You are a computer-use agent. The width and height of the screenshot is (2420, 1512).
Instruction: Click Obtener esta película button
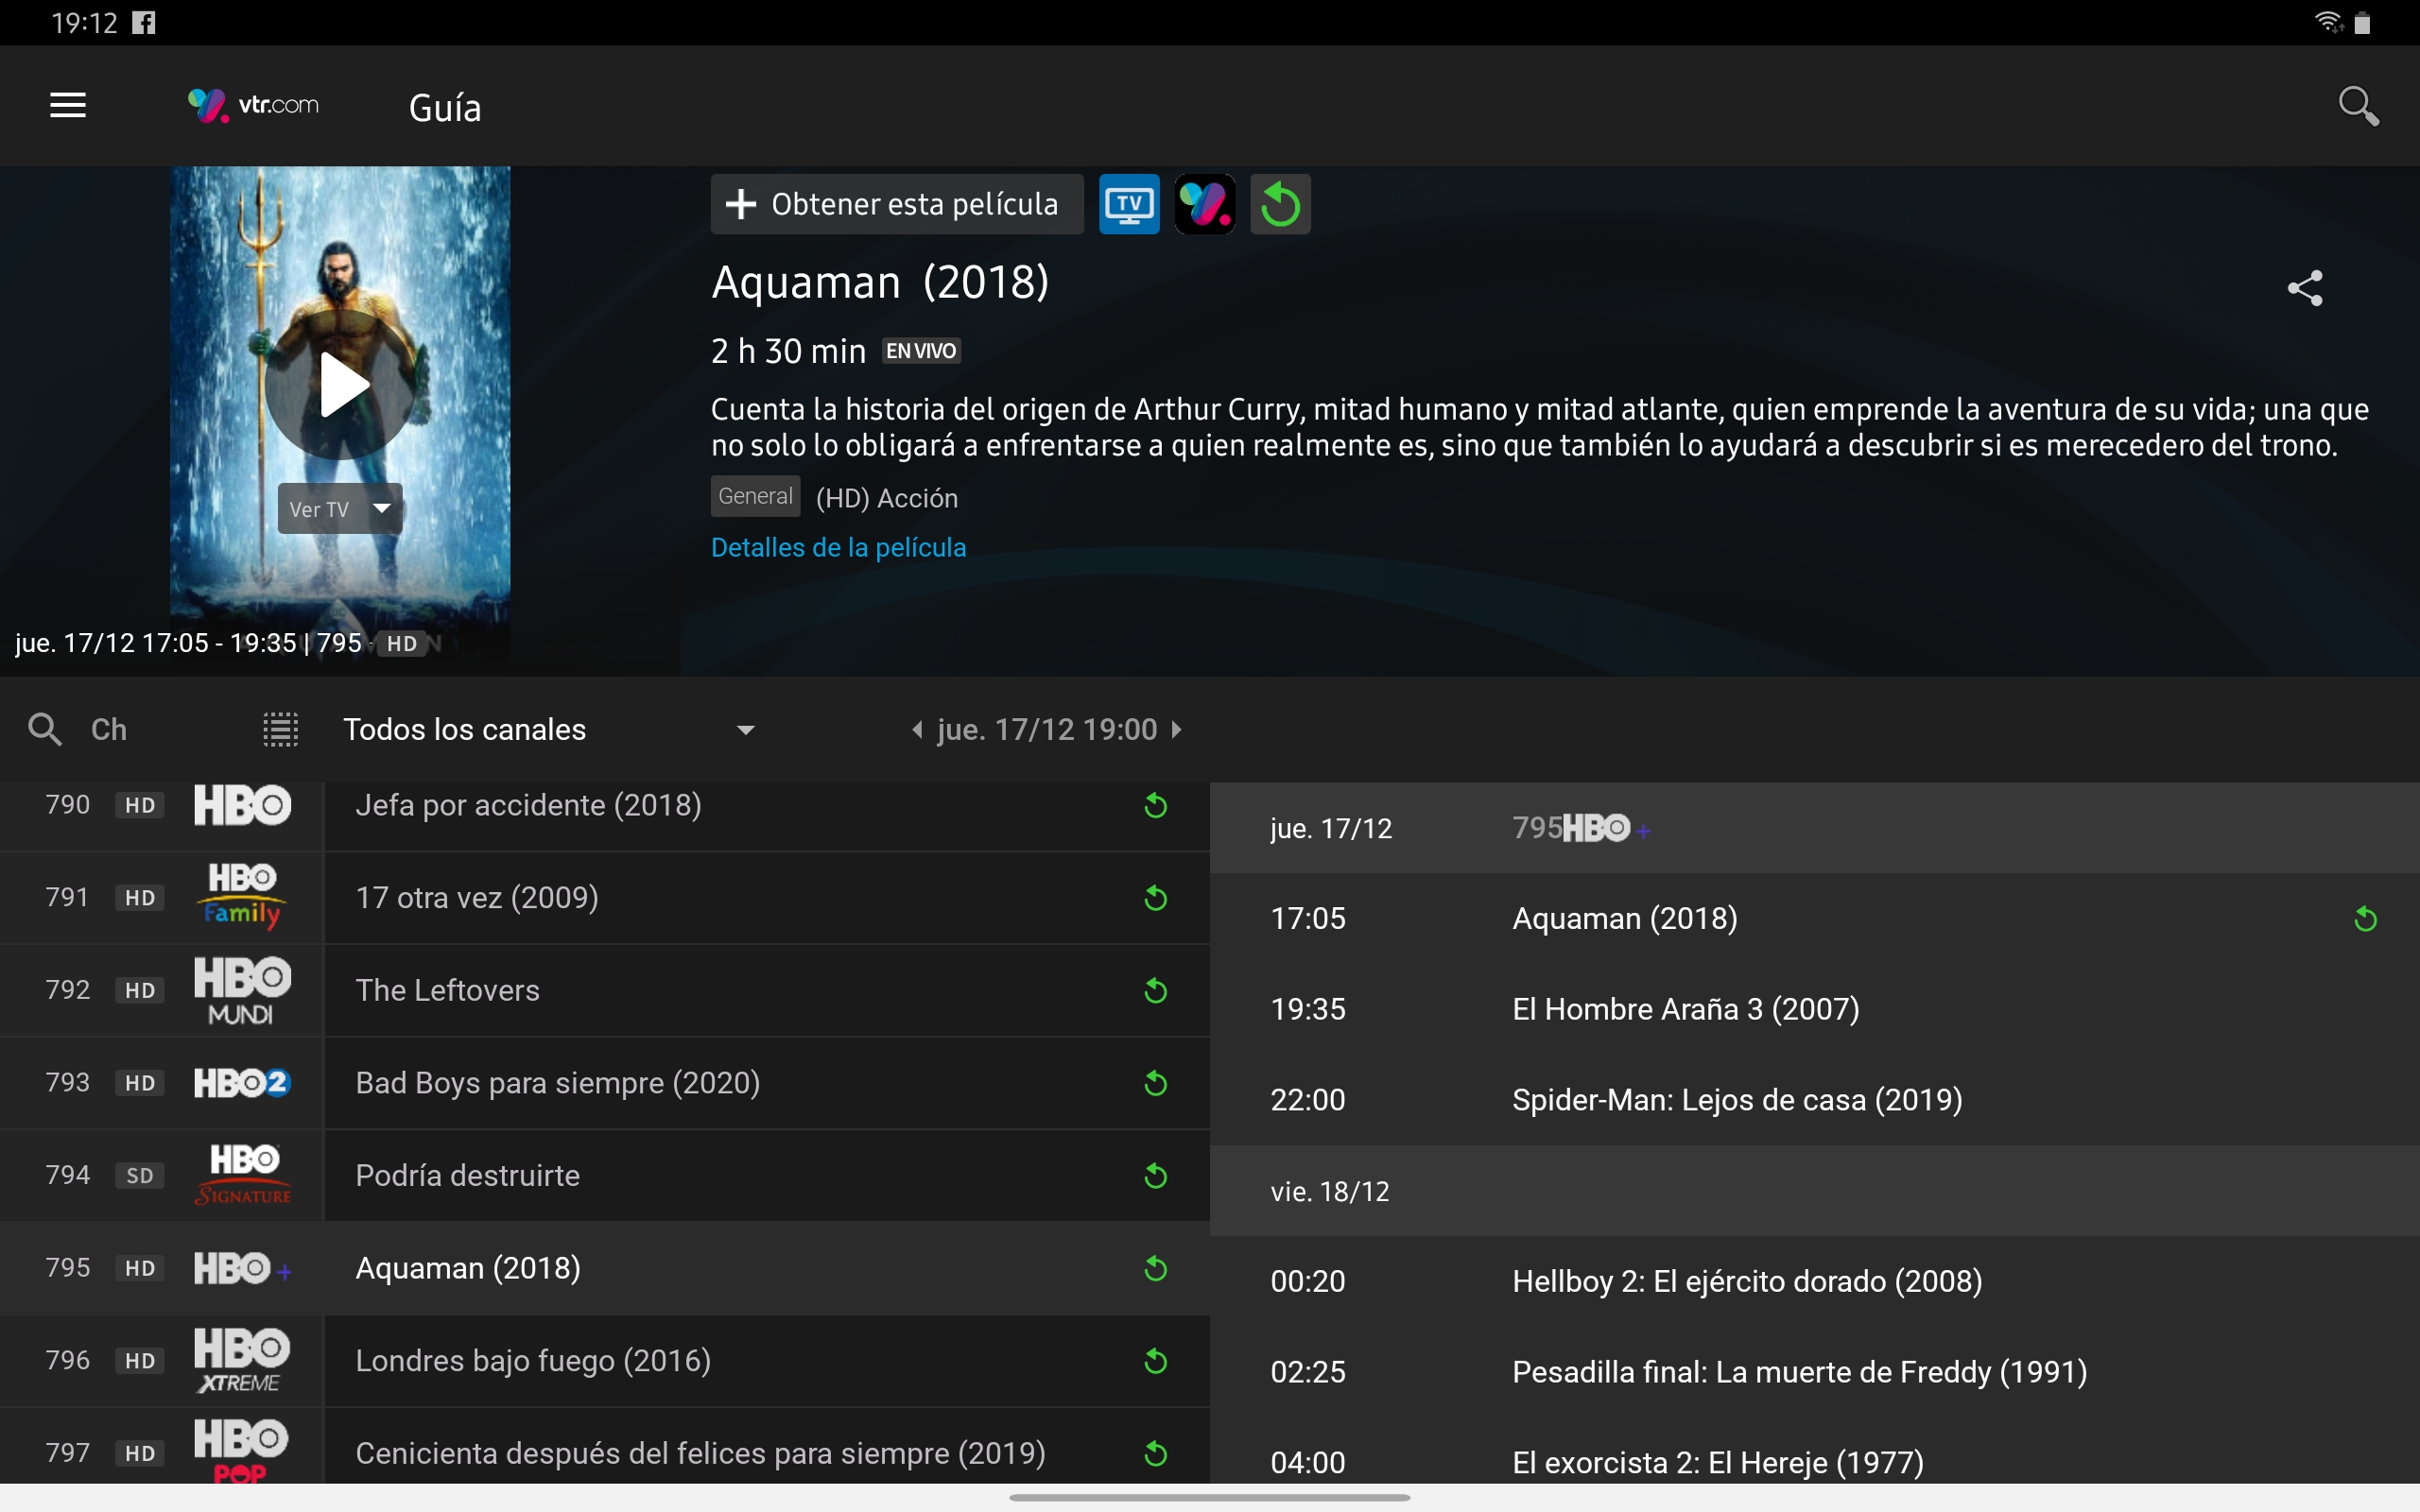[896, 204]
